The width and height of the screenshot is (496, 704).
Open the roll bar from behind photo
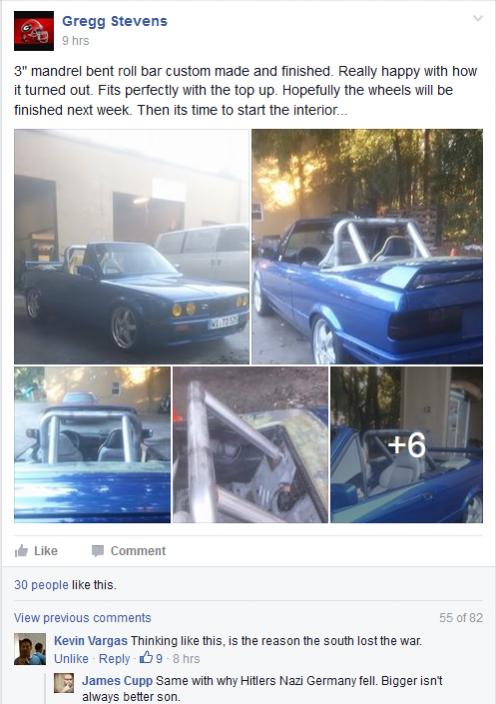click(x=92, y=444)
